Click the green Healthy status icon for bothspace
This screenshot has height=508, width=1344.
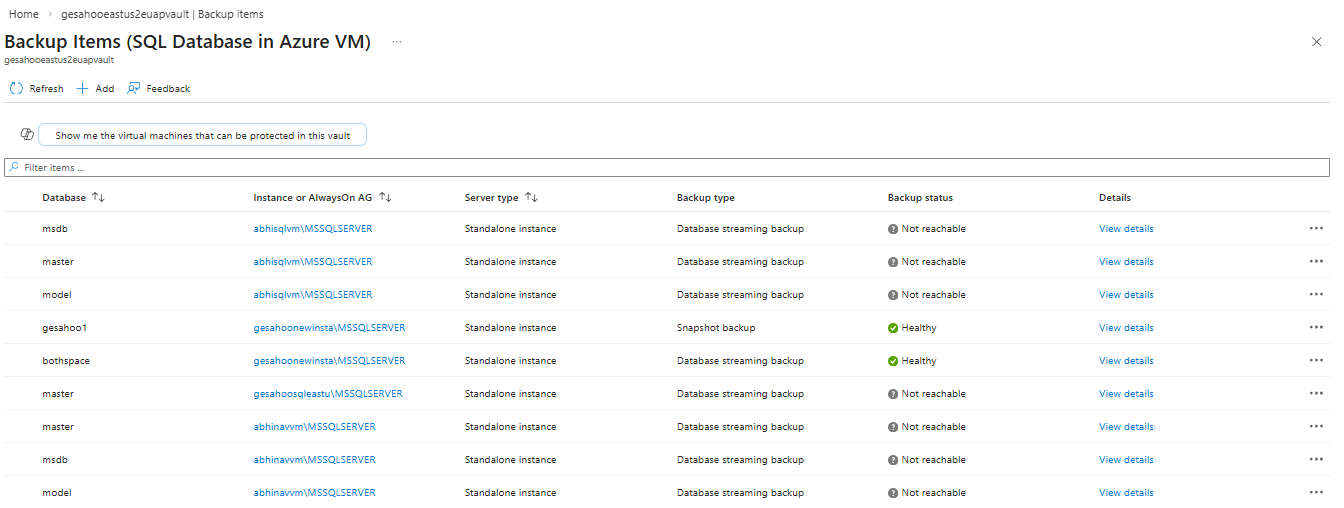pos(893,361)
